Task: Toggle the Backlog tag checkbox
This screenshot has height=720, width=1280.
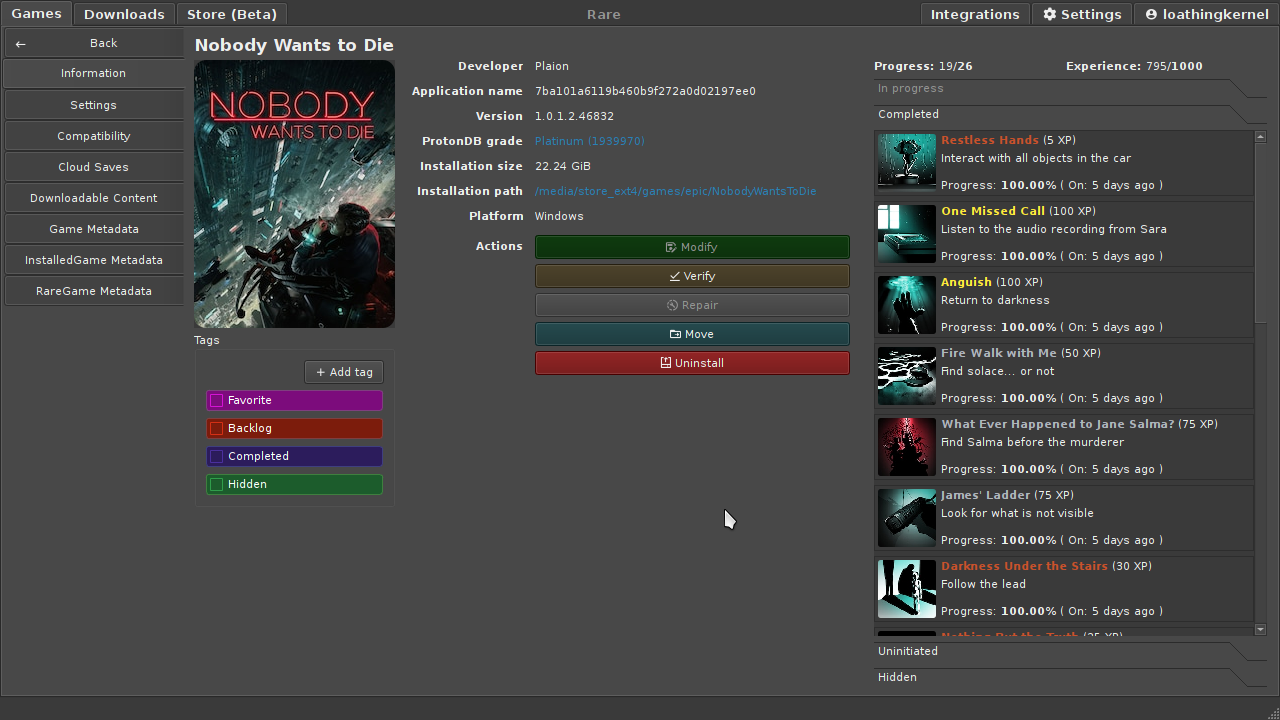Action: tap(216, 428)
